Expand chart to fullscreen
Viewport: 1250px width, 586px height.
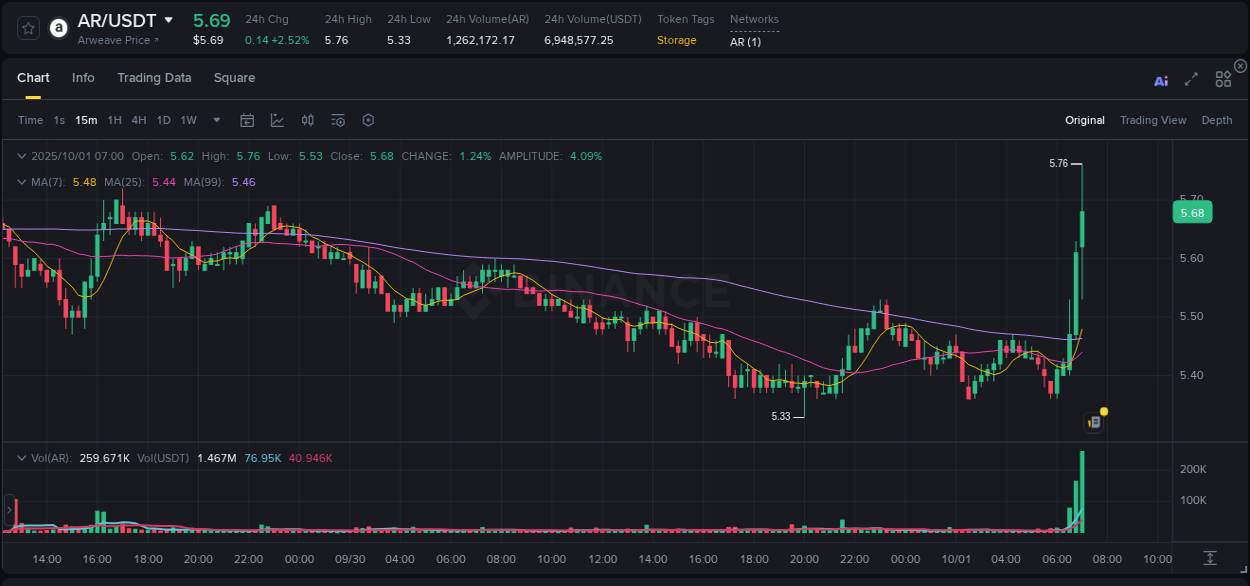tap(1190, 78)
